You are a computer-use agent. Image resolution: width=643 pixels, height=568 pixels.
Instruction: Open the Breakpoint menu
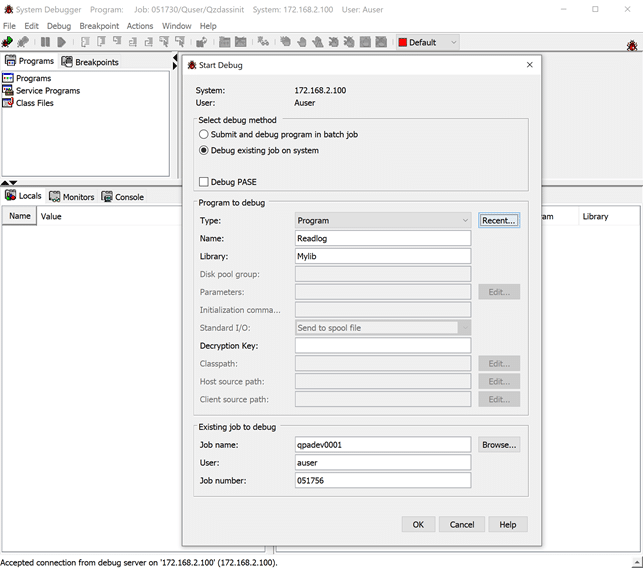(99, 26)
